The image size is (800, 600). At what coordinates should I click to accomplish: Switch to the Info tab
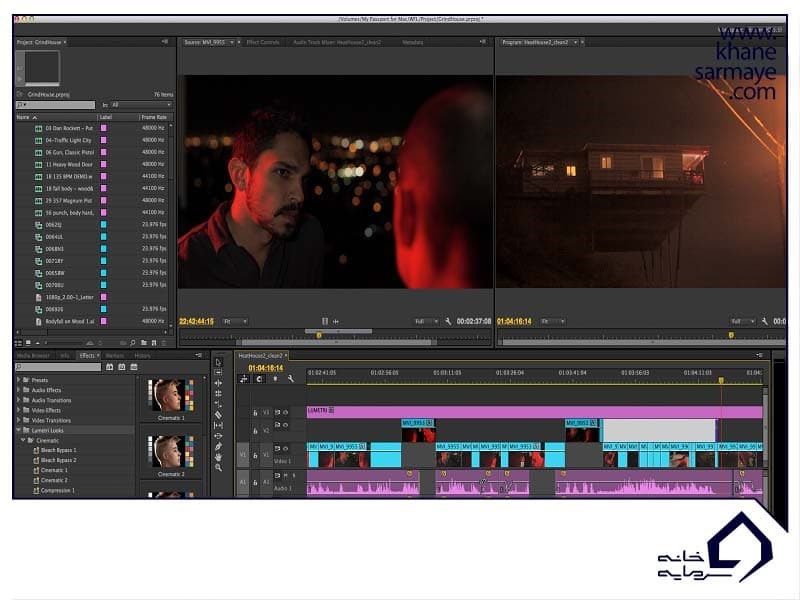coord(65,356)
